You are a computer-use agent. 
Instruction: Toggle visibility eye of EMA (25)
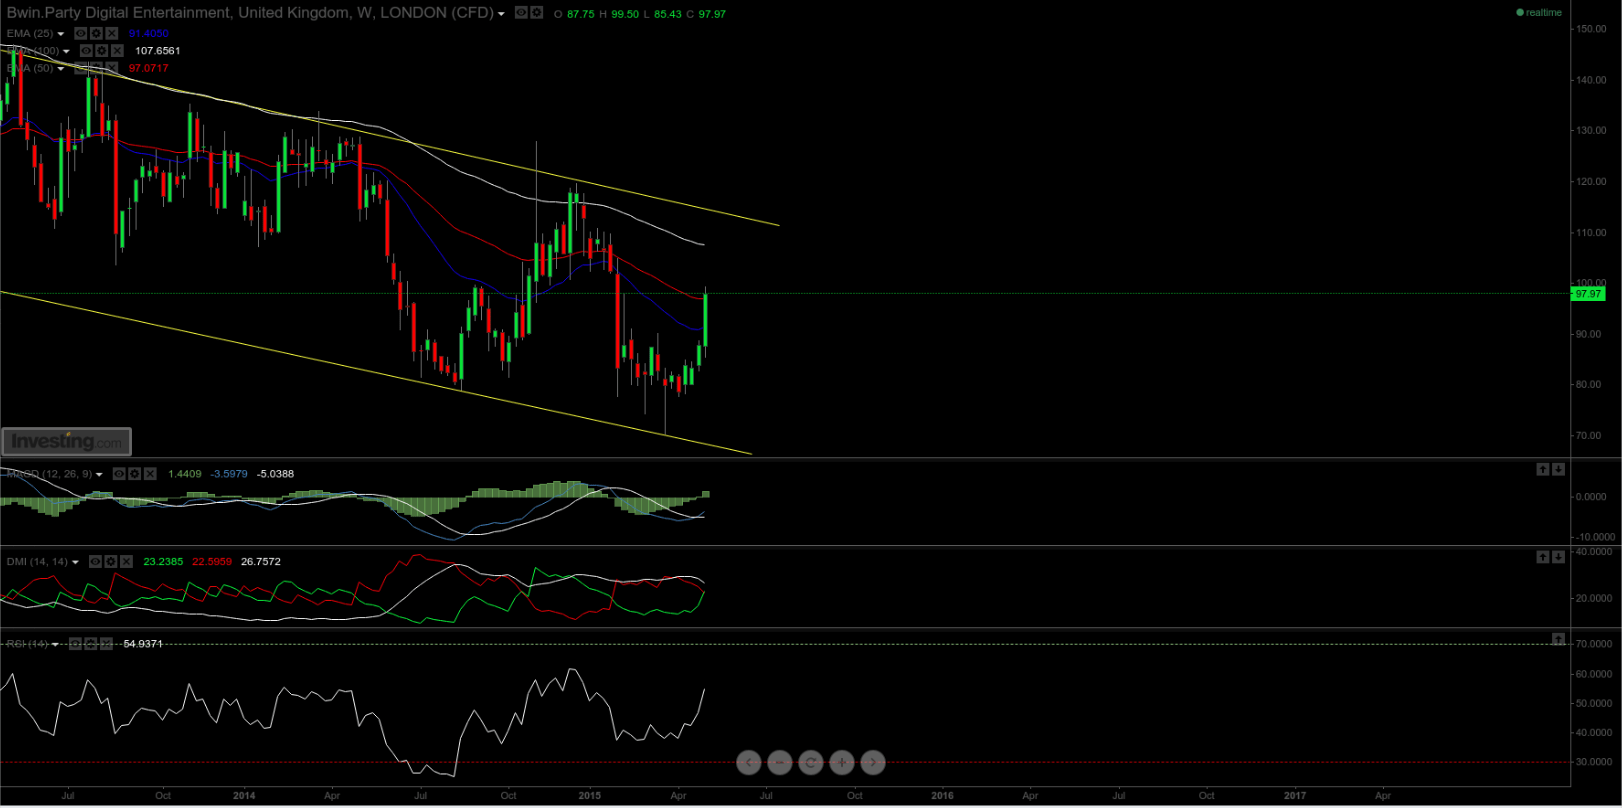81,33
